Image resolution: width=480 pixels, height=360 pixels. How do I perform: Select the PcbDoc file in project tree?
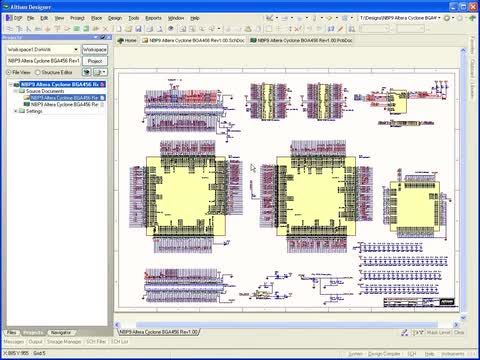(x=64, y=104)
